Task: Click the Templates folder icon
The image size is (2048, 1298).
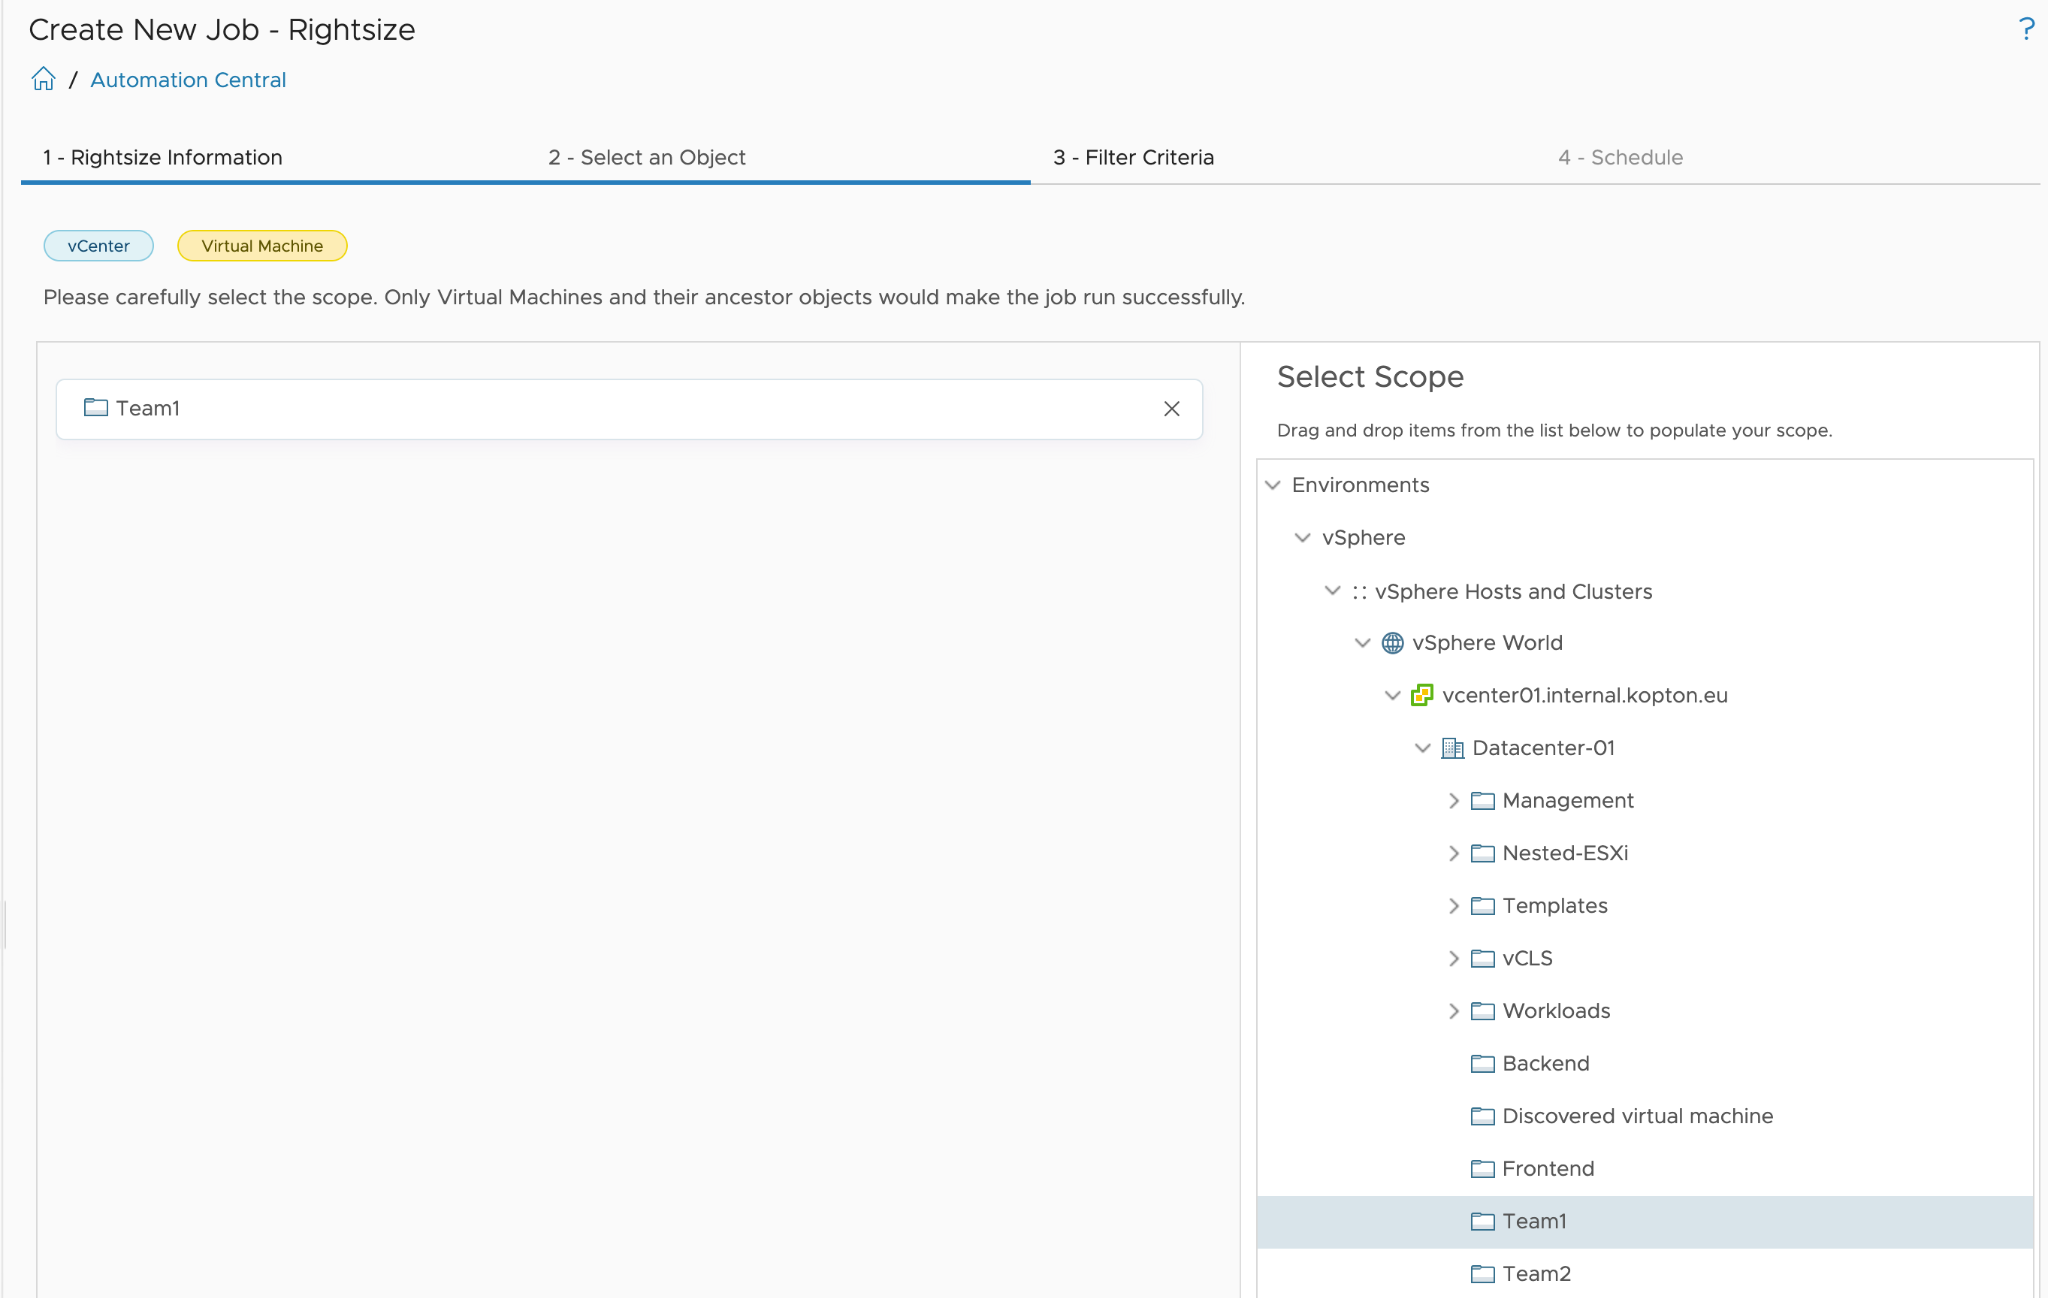Action: (1483, 906)
